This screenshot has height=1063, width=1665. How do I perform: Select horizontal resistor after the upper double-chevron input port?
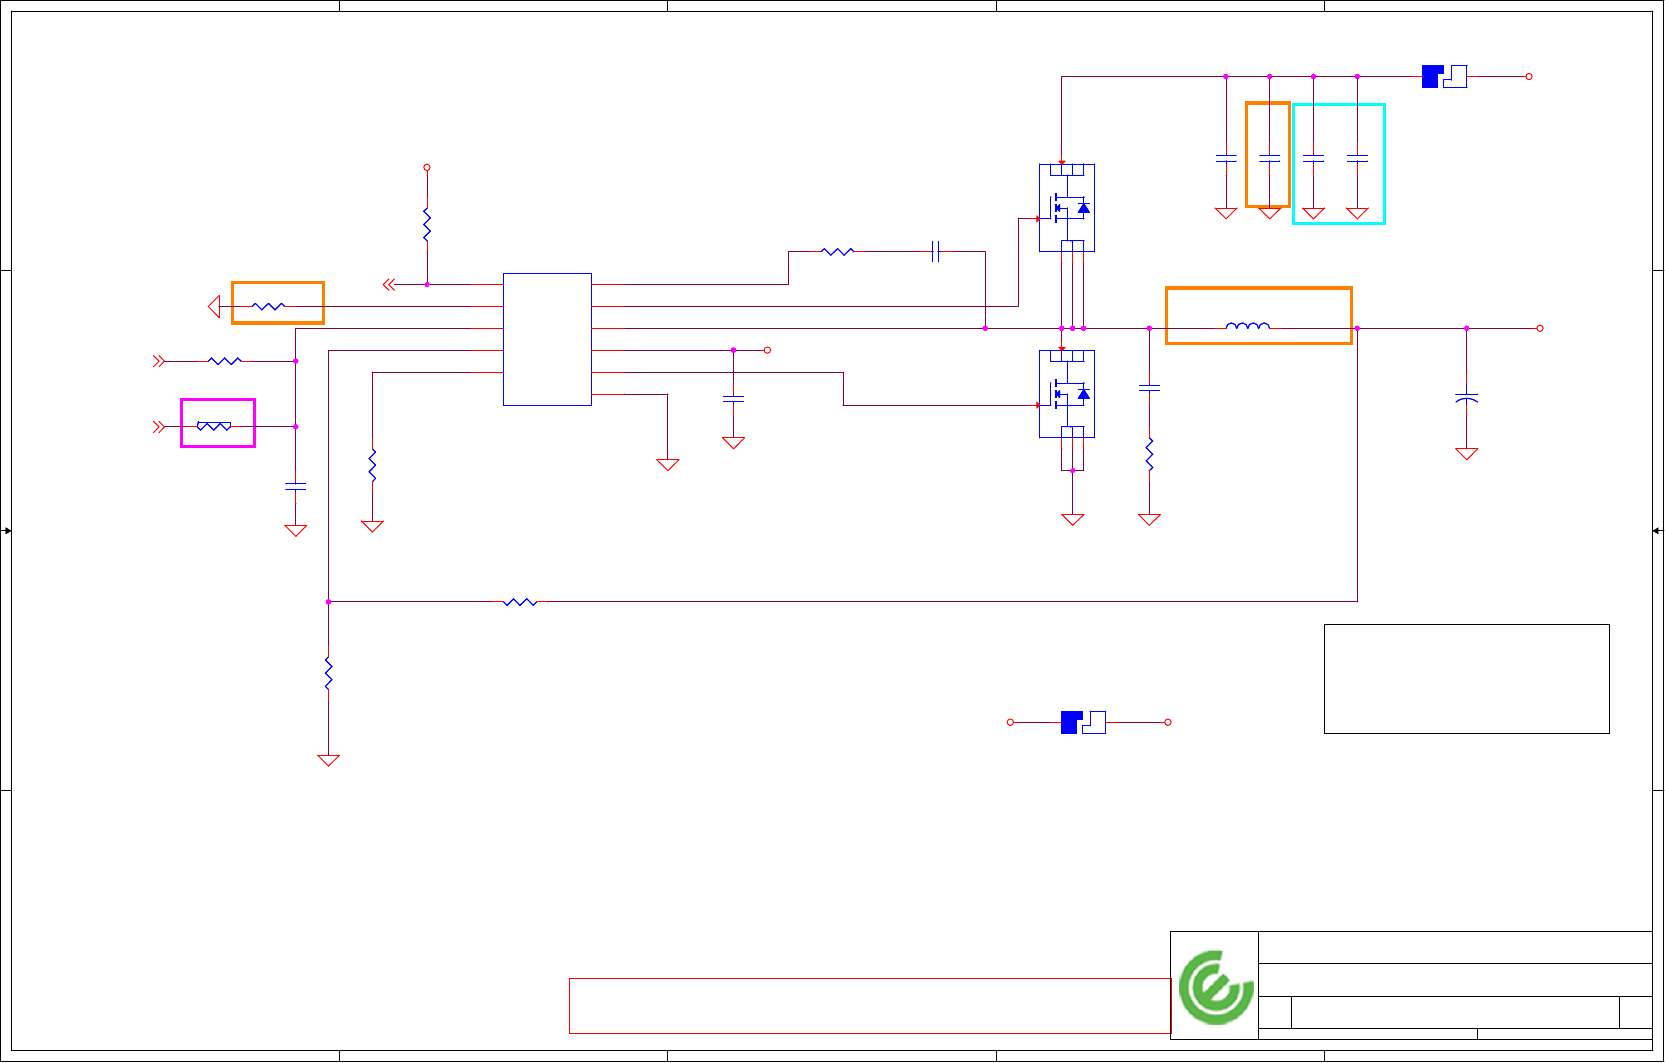click(224, 360)
